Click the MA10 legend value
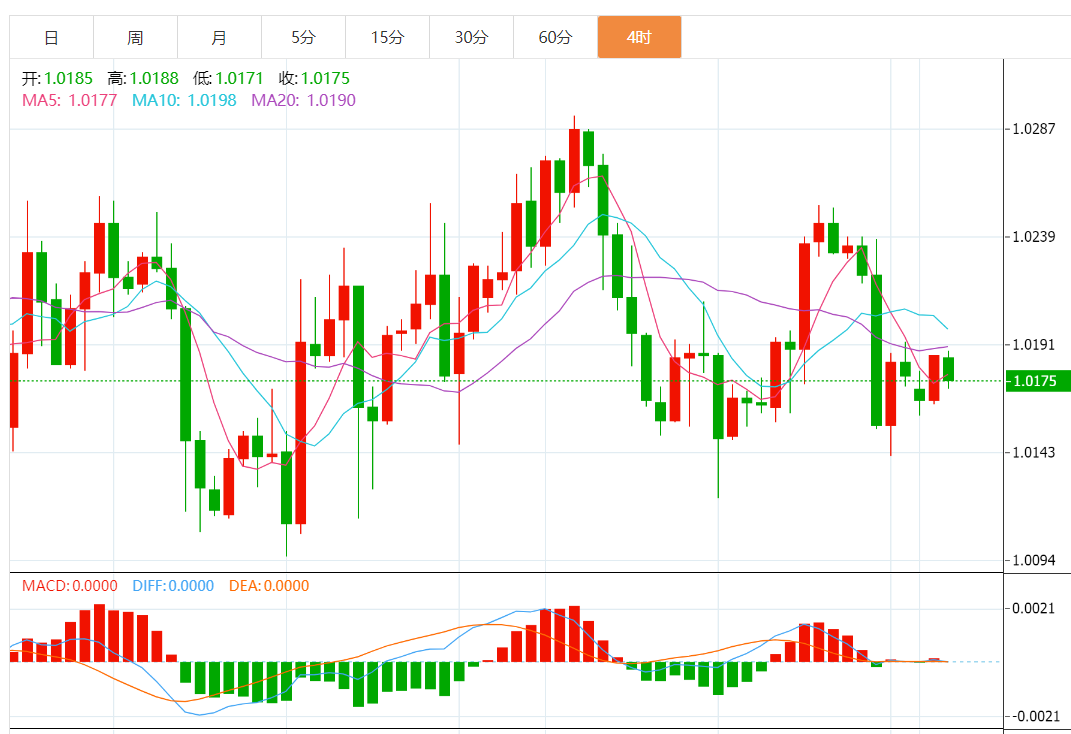Image resolution: width=1071 pixels, height=734 pixels. (x=184, y=100)
